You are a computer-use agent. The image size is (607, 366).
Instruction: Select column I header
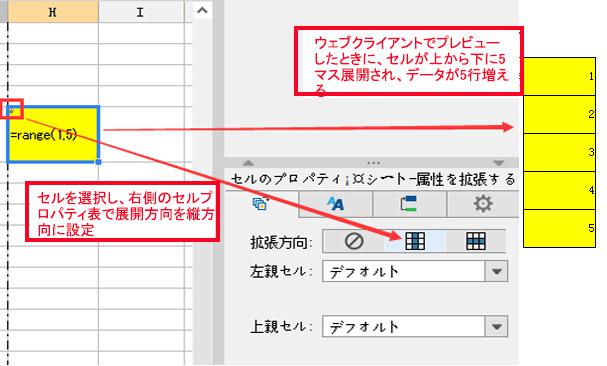pyautogui.click(x=140, y=12)
